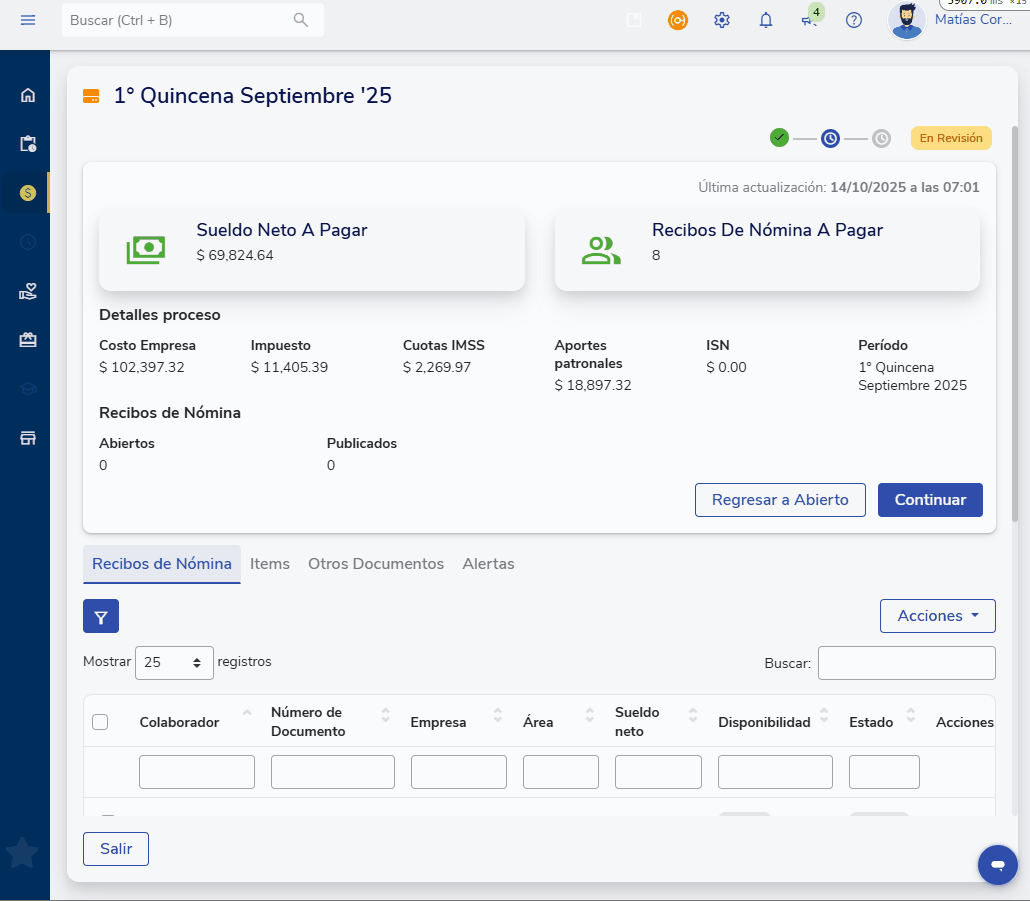Switch to the Items tab

tap(270, 564)
